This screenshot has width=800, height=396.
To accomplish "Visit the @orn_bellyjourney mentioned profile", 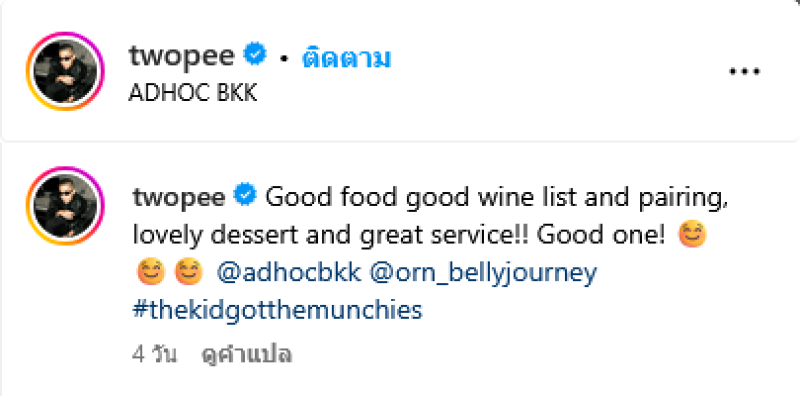I will (x=483, y=274).
